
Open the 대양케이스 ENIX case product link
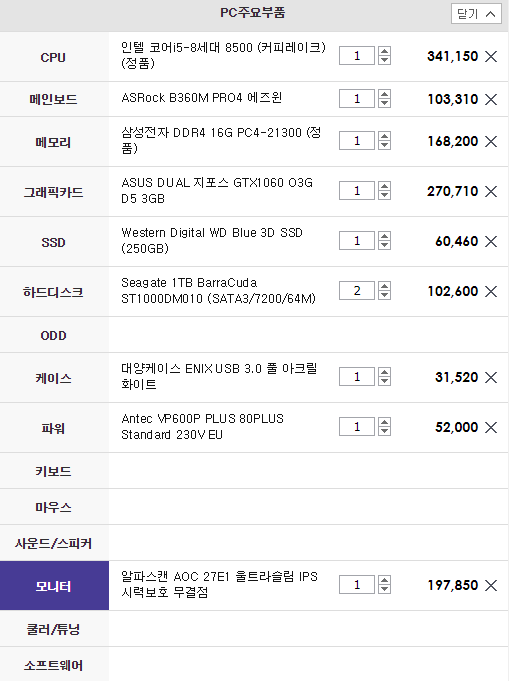tap(219, 377)
